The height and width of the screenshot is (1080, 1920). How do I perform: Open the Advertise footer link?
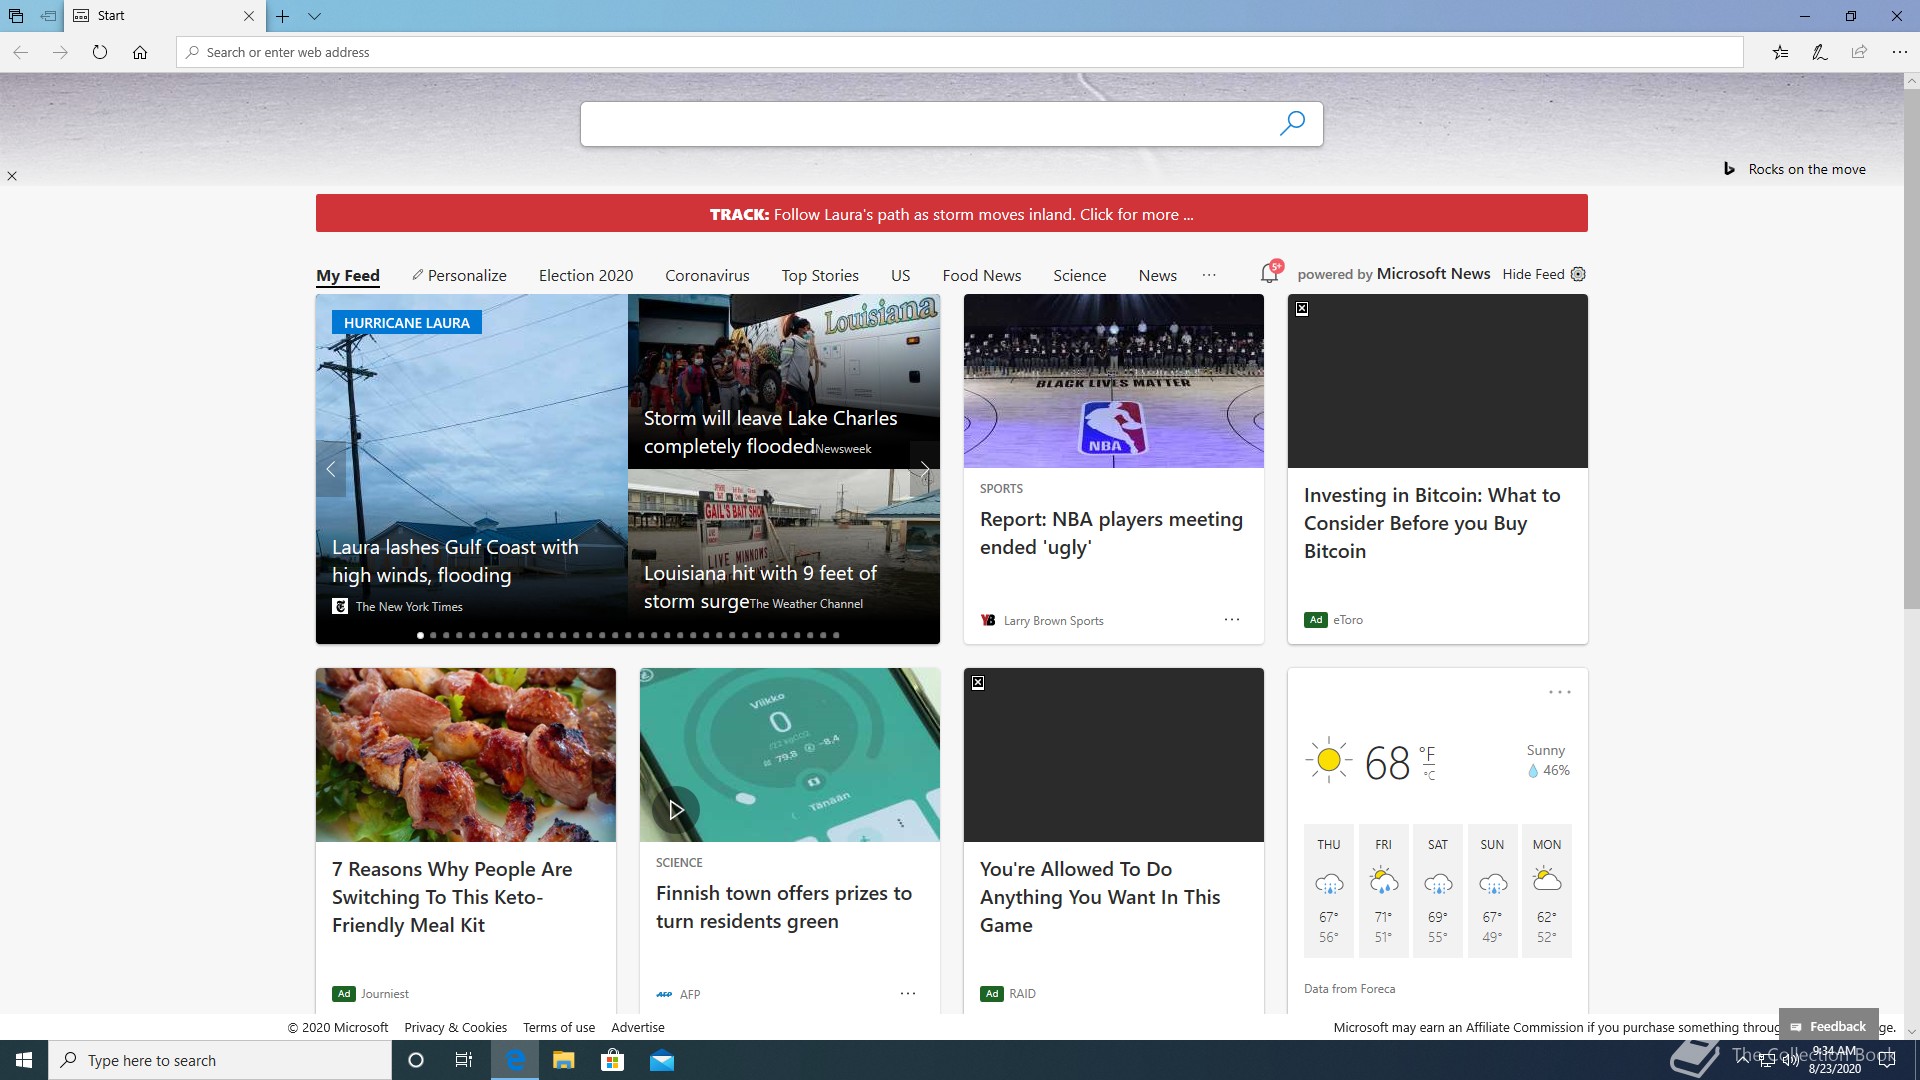coord(638,1027)
